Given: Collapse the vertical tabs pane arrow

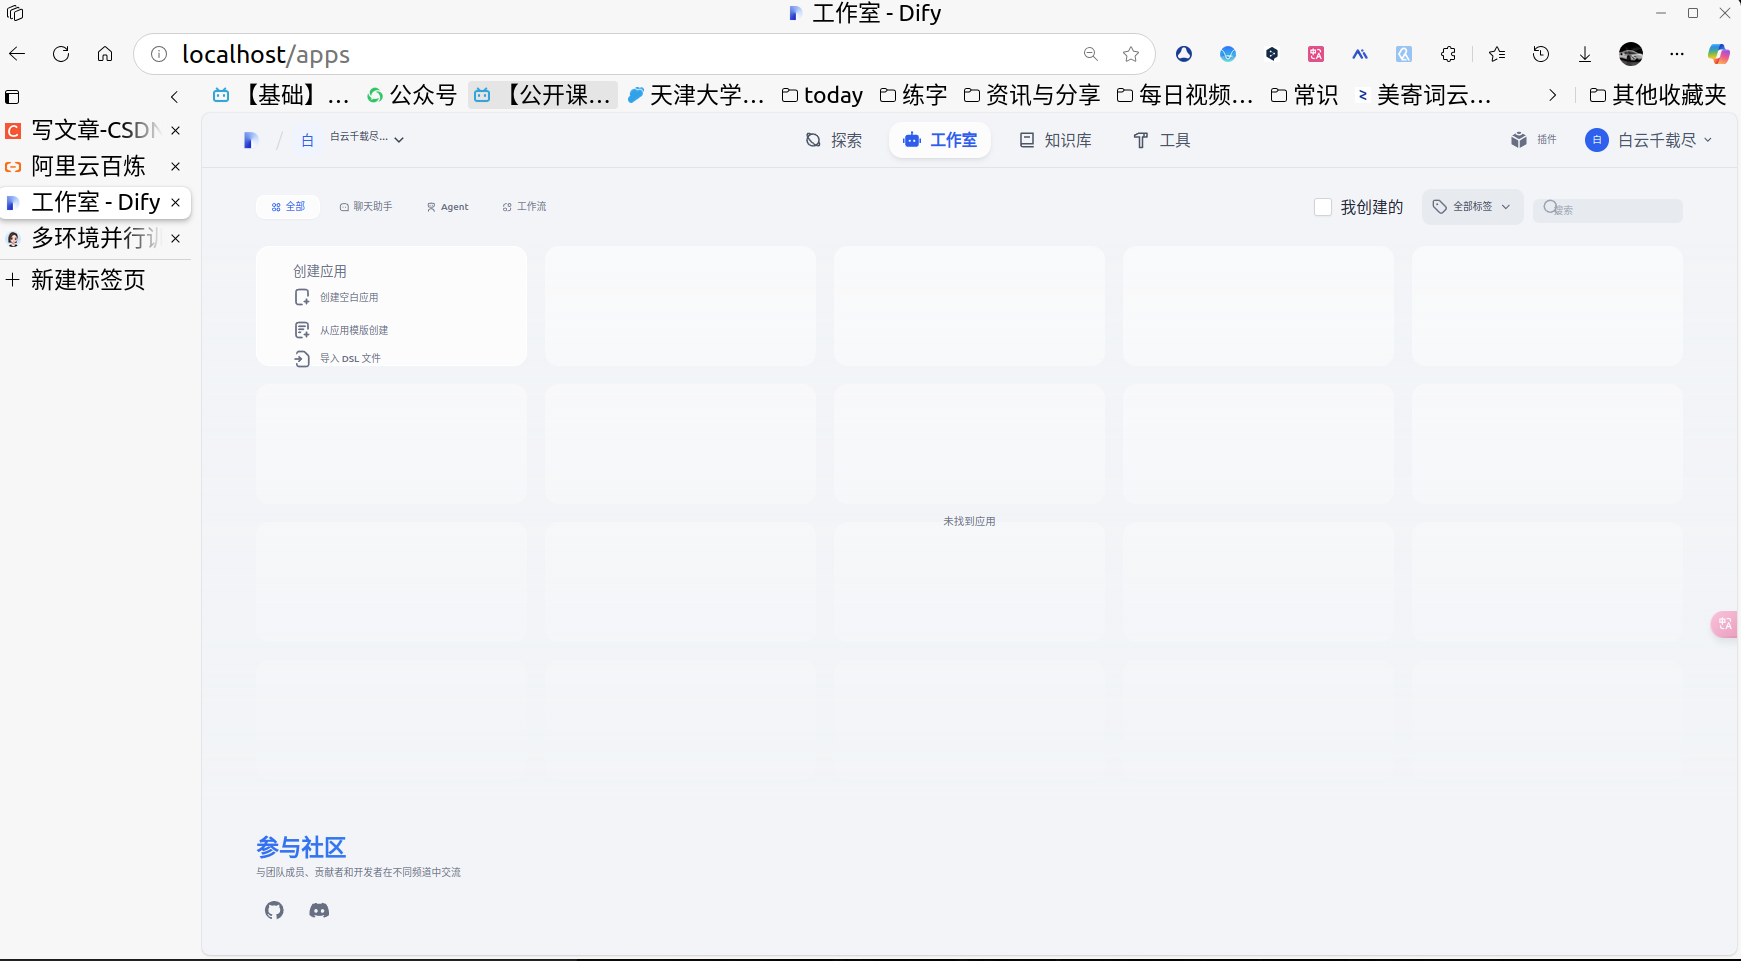Looking at the screenshot, I should click(x=175, y=97).
